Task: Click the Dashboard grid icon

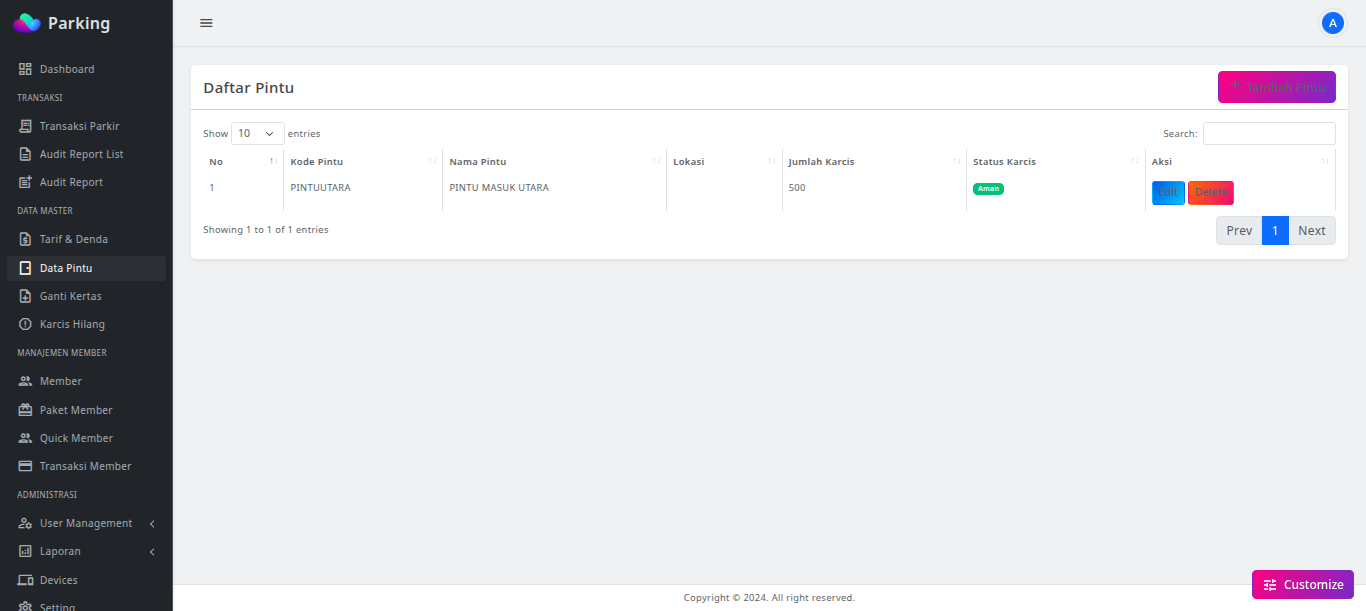Action: click(x=26, y=69)
